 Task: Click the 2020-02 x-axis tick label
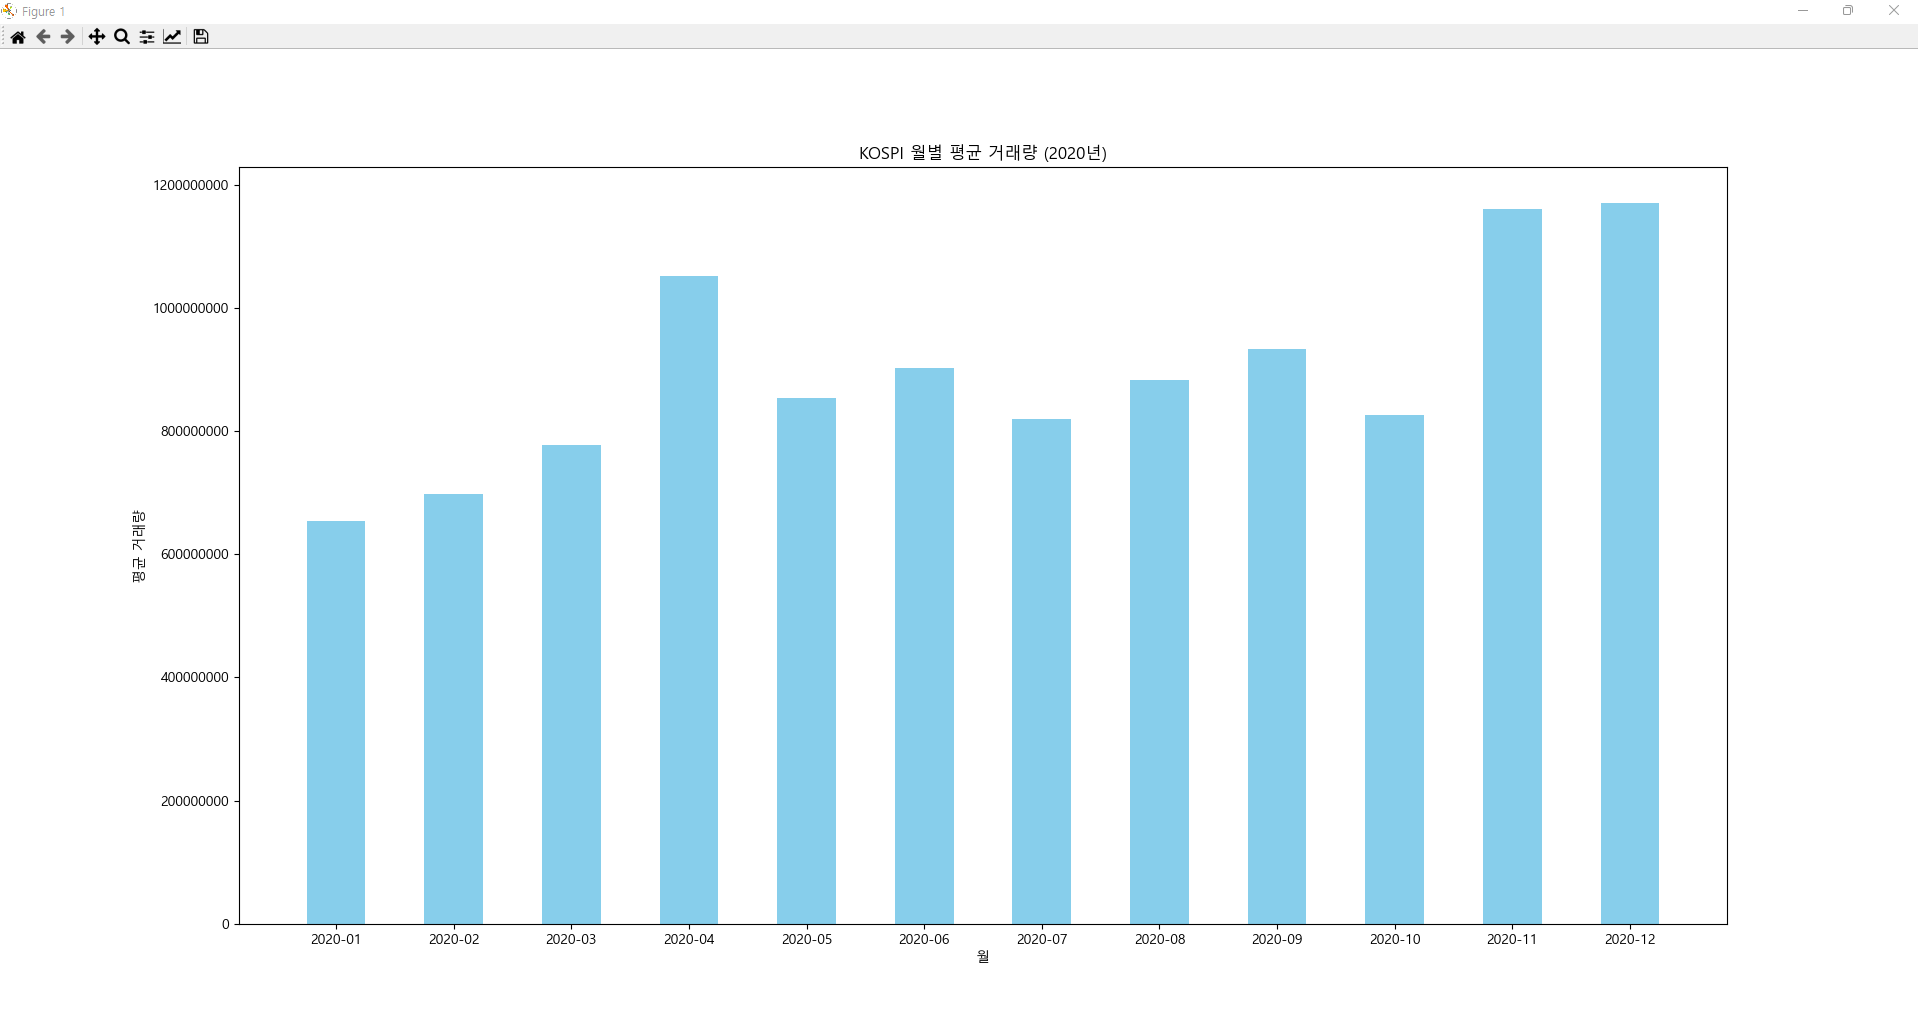[454, 939]
